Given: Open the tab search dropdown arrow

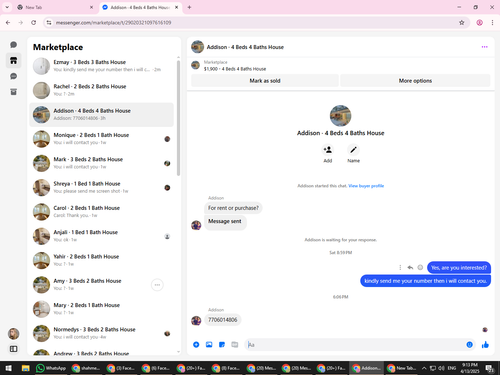Looking at the screenshot, I should coord(7,7).
